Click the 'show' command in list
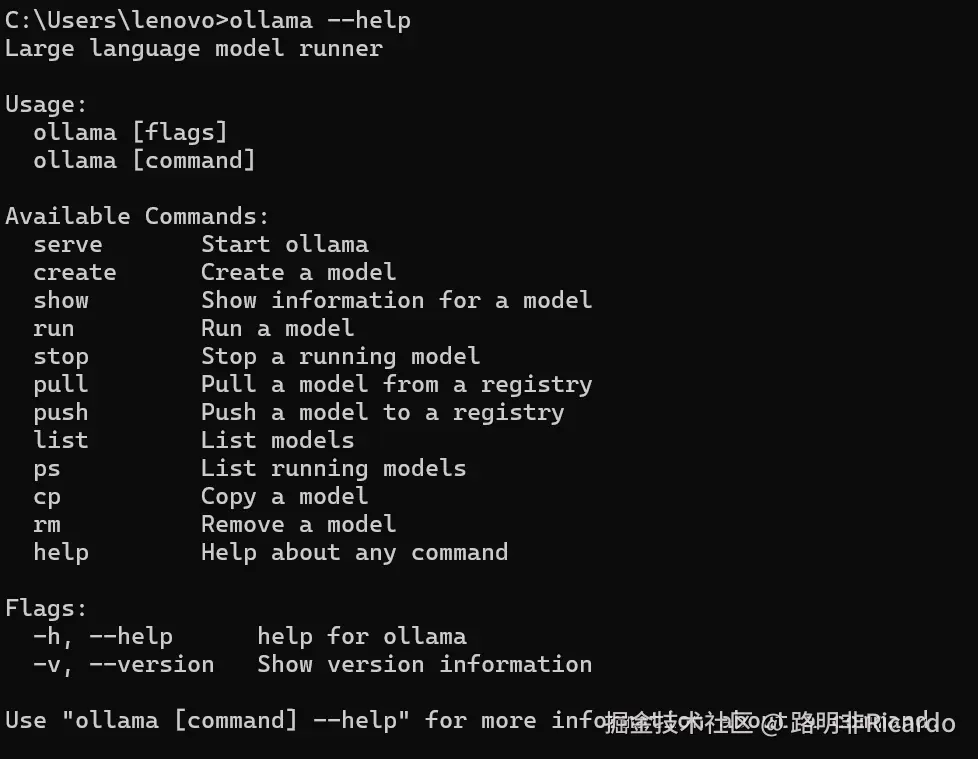 click(x=60, y=300)
